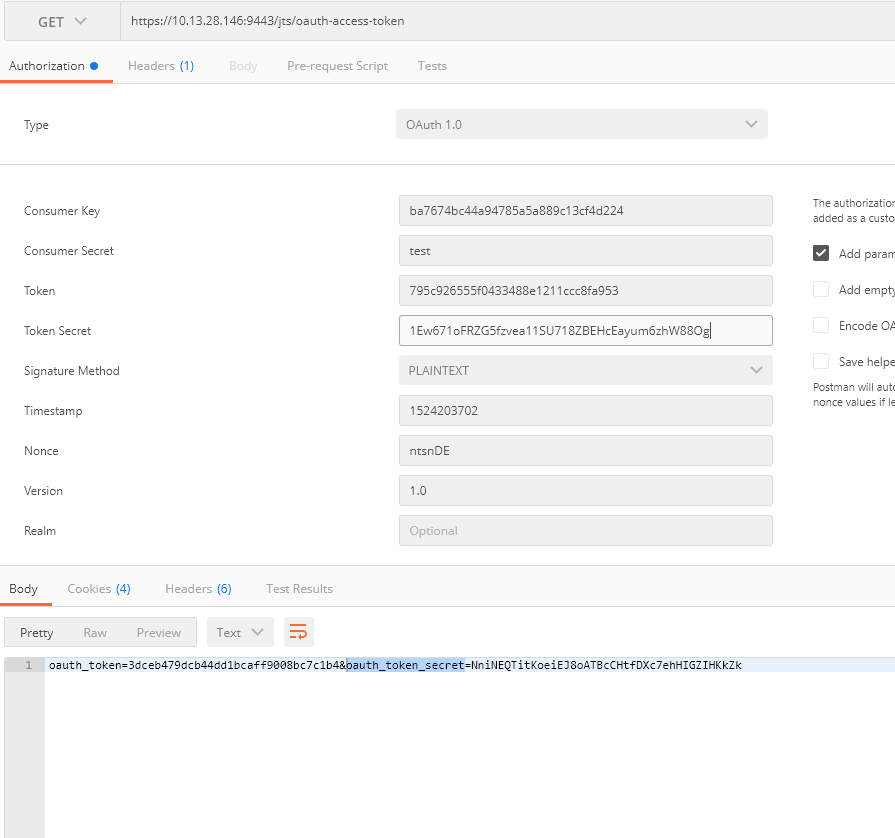Click the Pretty response view button
The height and width of the screenshot is (838, 895).
pos(37,632)
